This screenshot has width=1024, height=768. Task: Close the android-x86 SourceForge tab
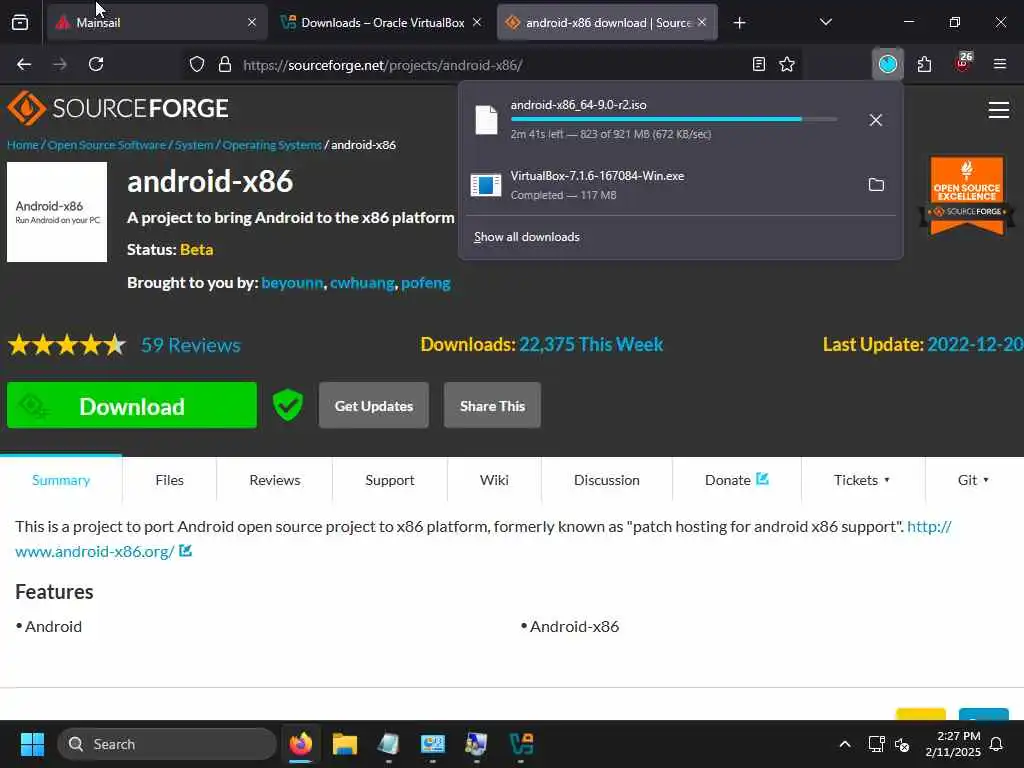coord(702,23)
